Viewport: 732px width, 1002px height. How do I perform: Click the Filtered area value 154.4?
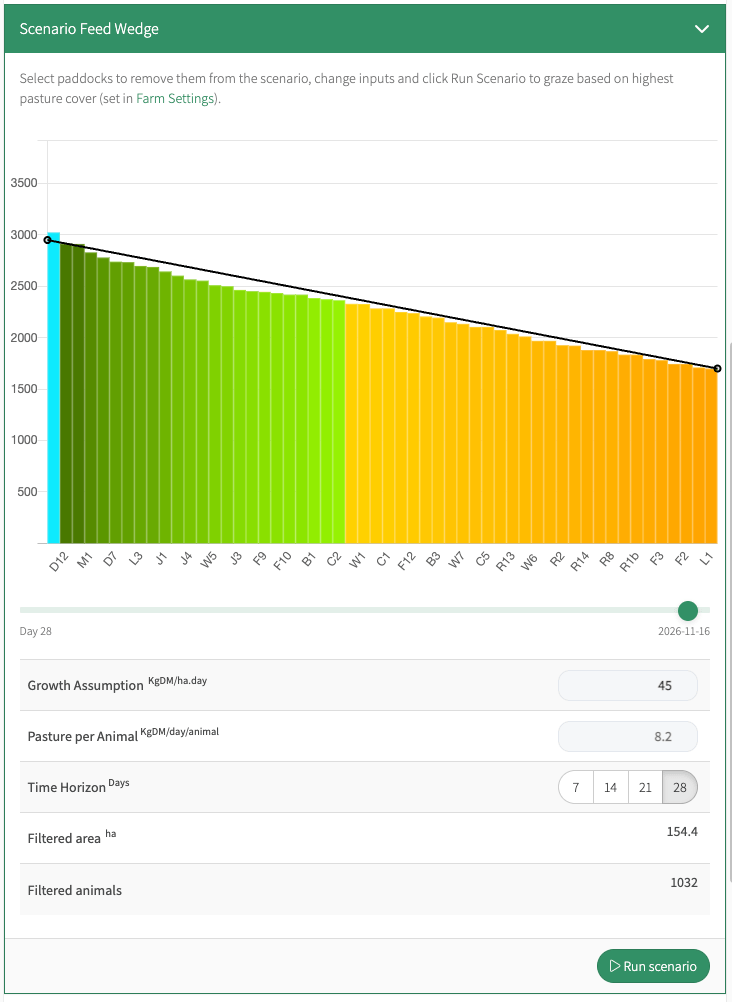pos(681,831)
